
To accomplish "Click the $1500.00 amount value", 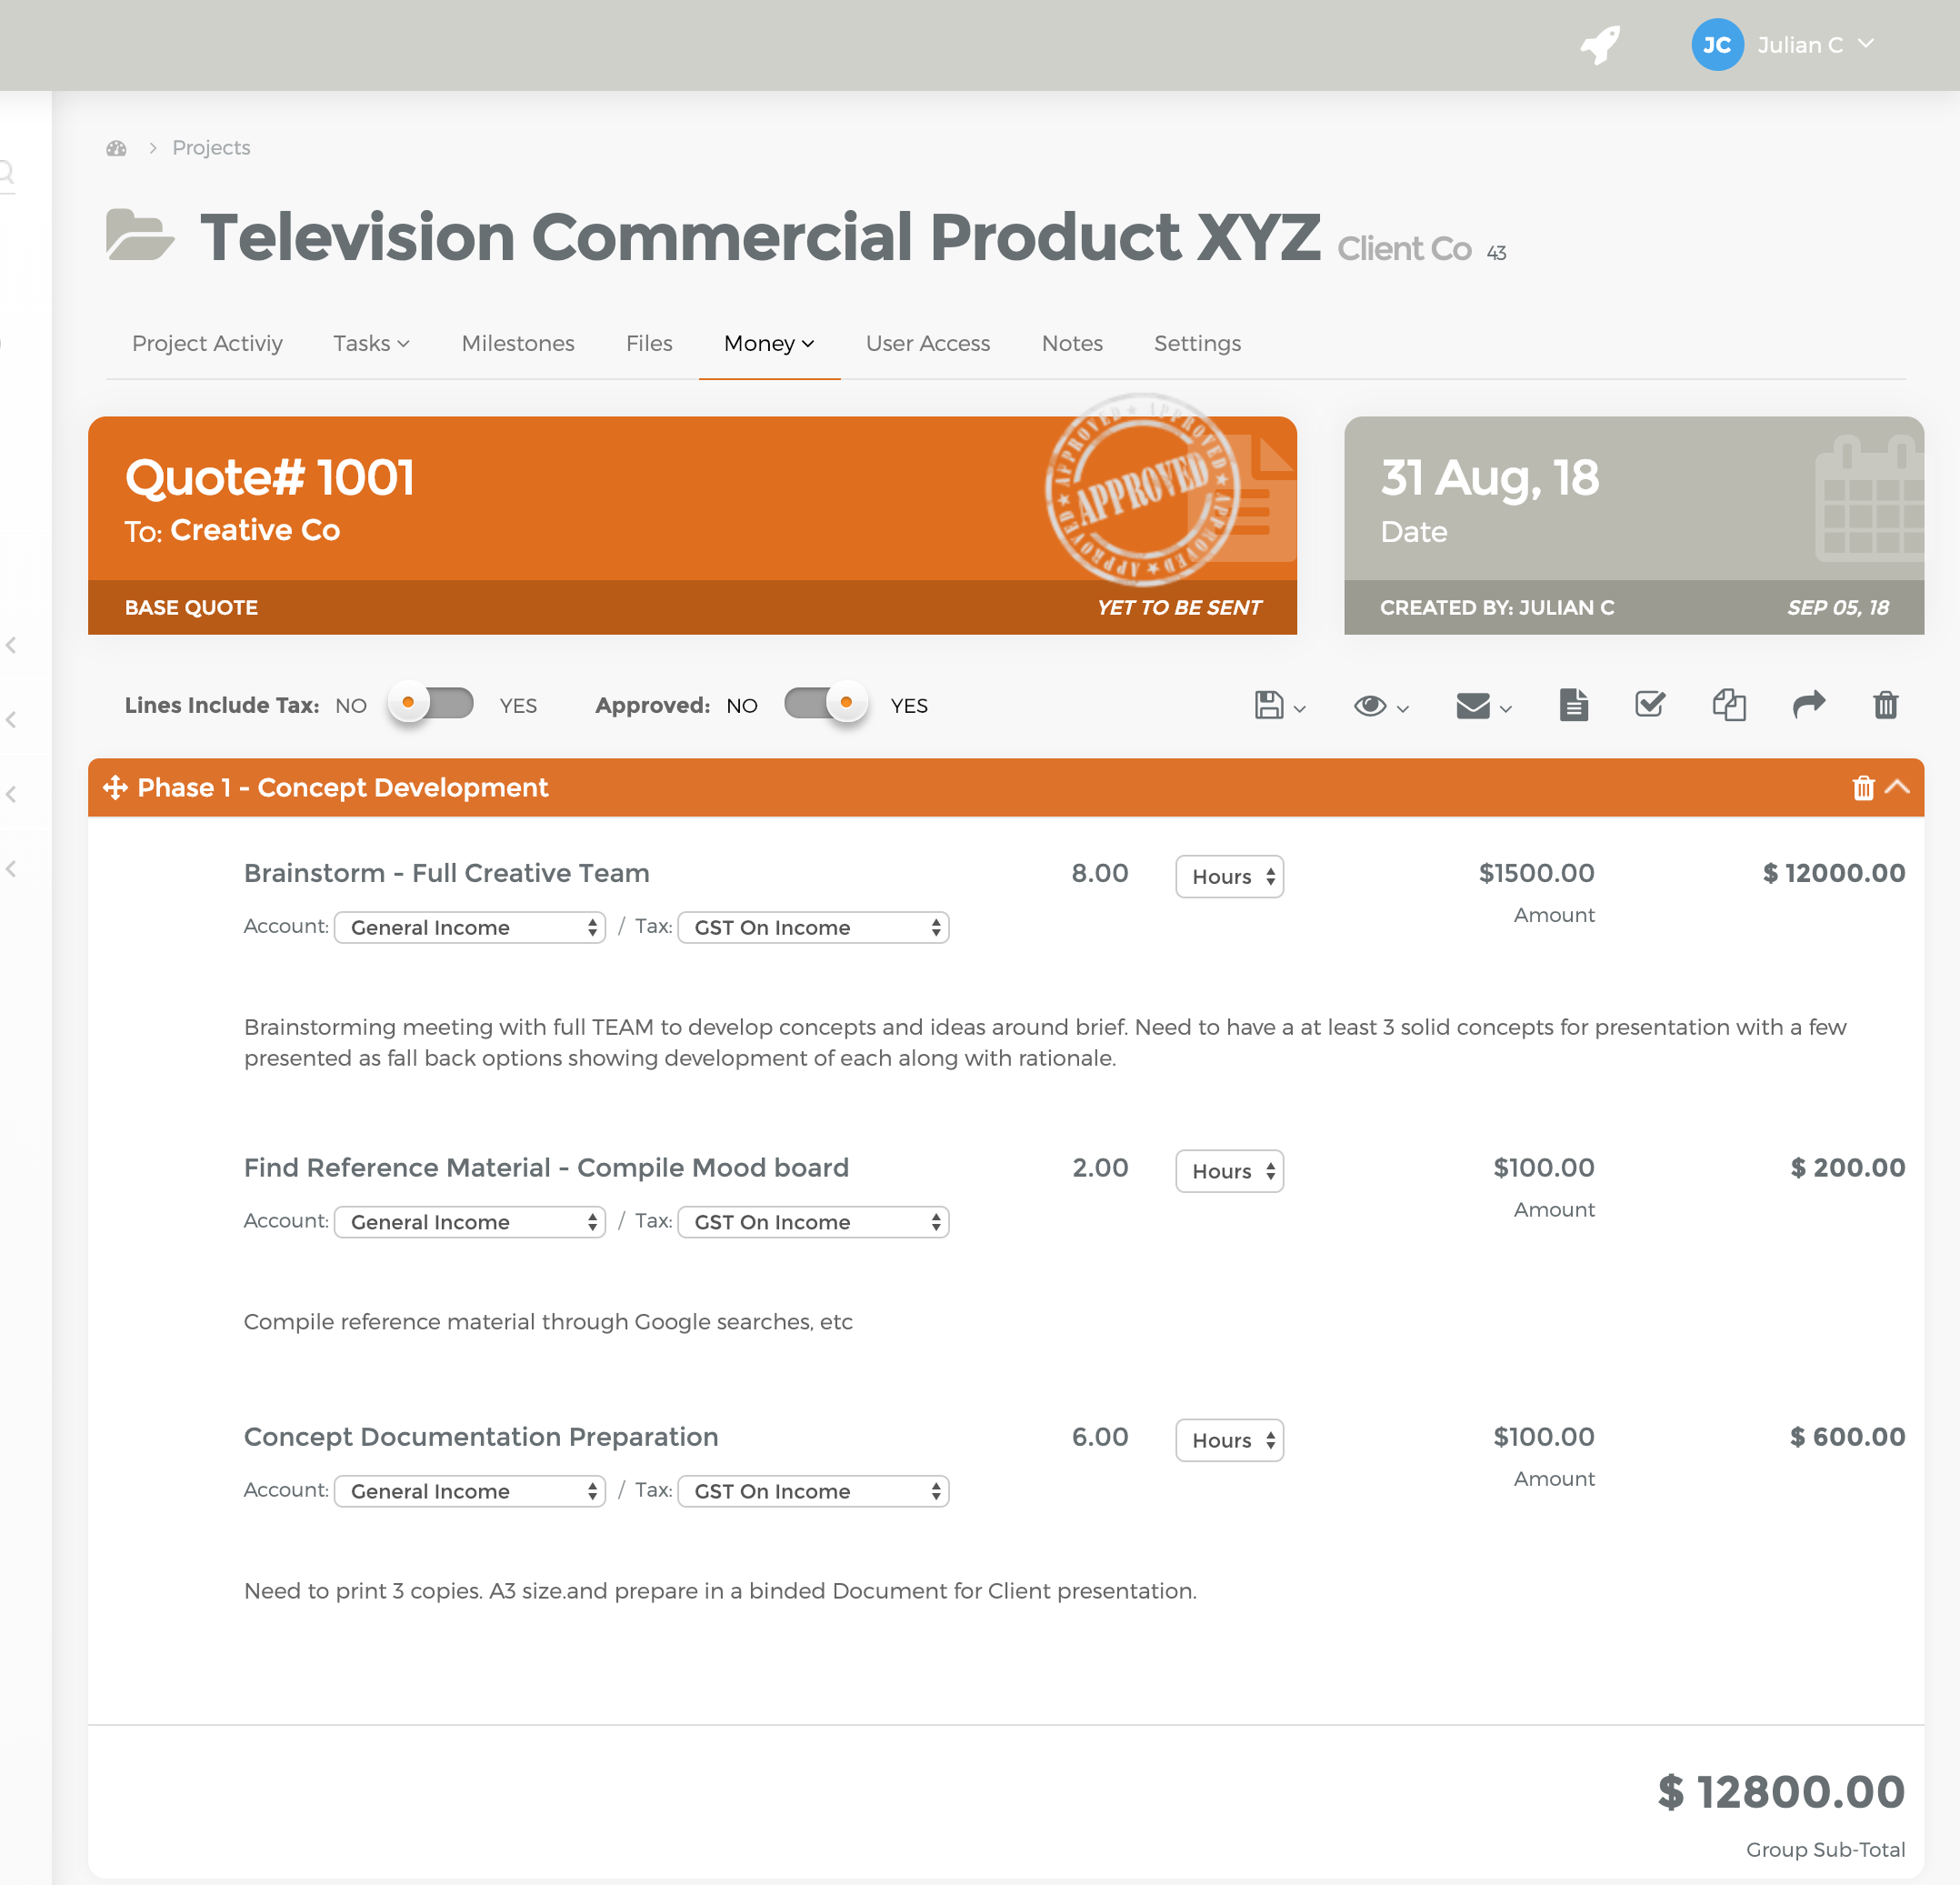I will [1537, 873].
